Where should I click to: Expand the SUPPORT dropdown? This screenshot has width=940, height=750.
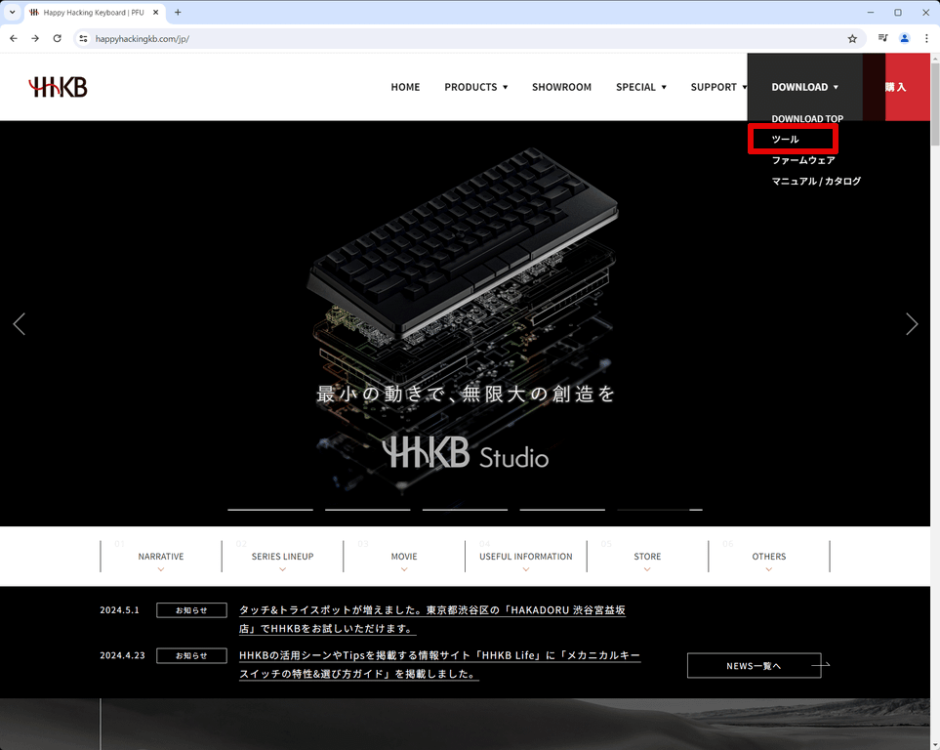(x=718, y=87)
